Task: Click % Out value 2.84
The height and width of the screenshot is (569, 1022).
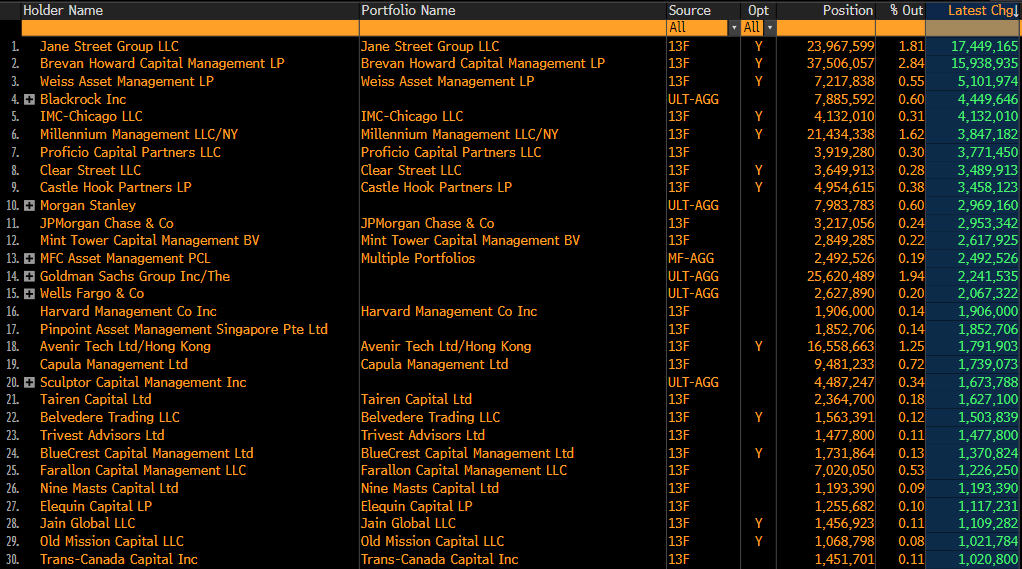Action: [911, 64]
